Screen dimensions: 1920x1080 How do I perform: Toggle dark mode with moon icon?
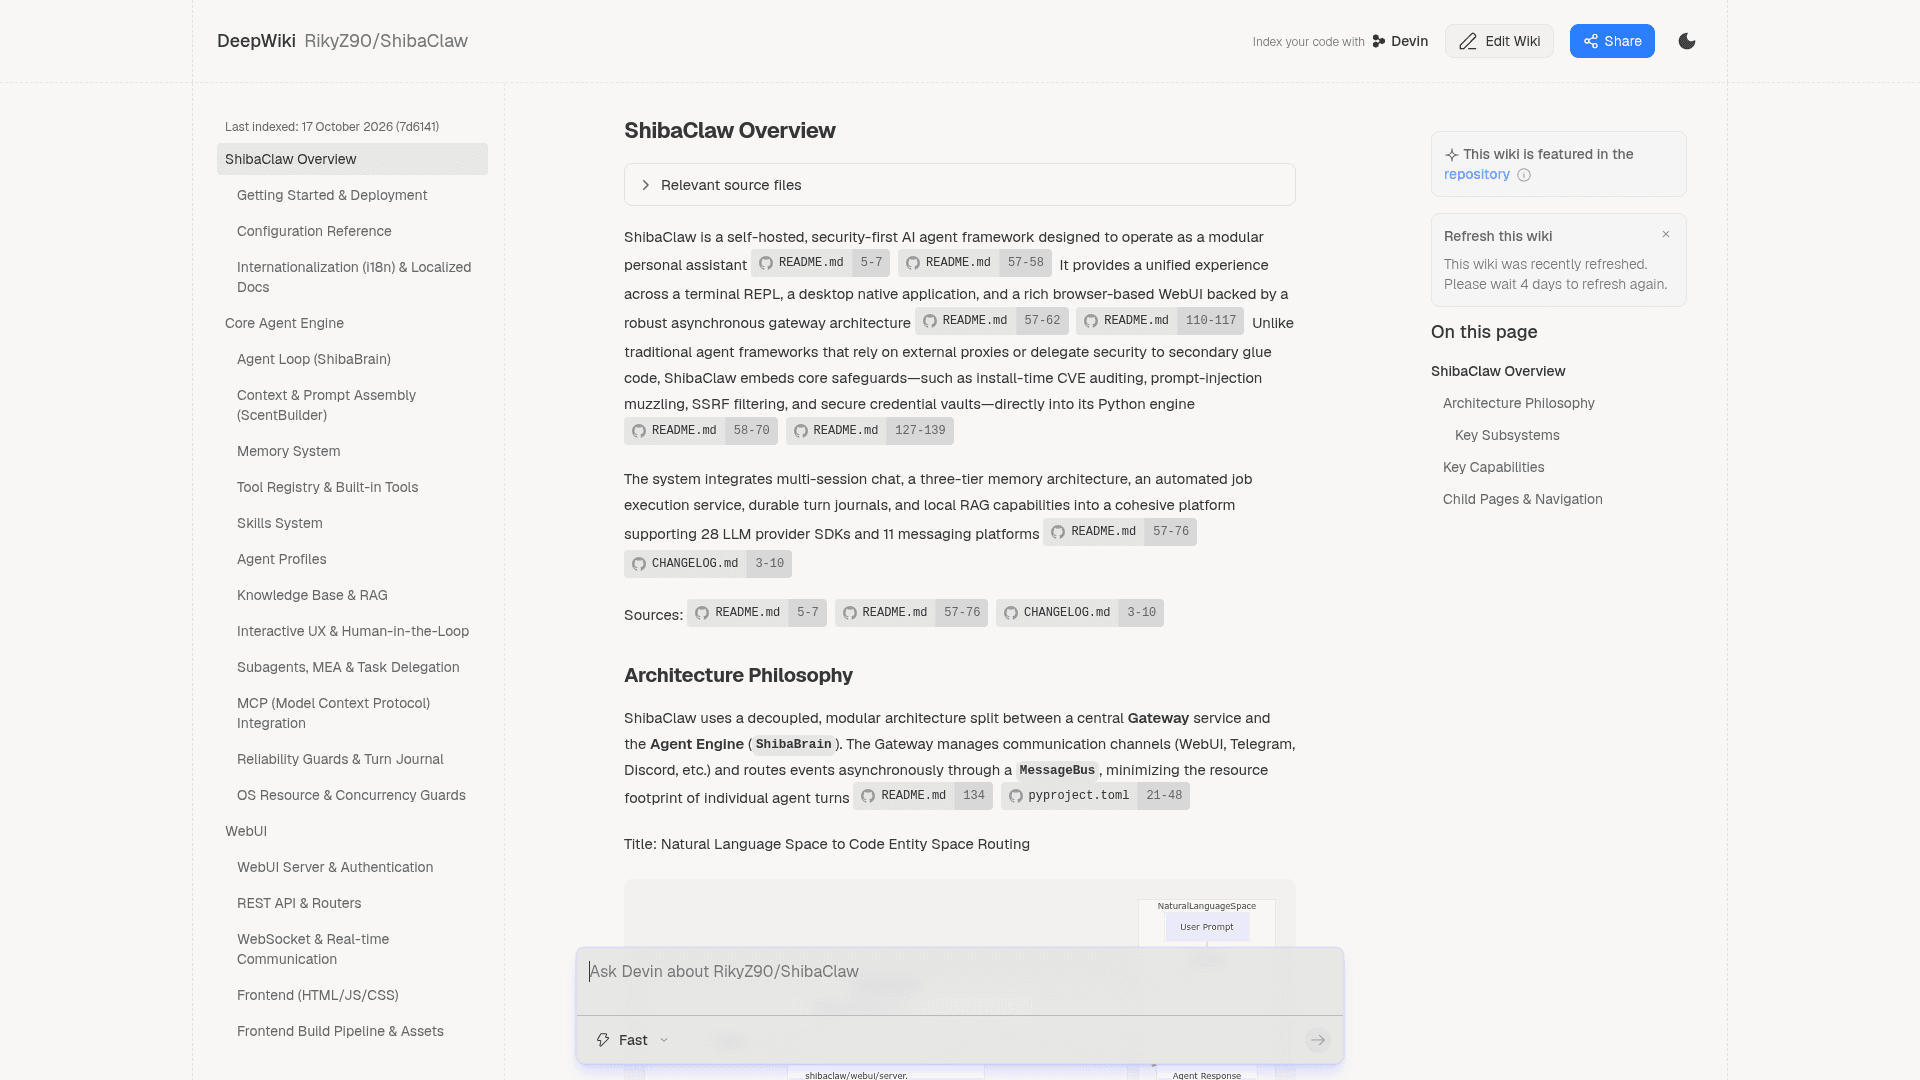click(1687, 41)
